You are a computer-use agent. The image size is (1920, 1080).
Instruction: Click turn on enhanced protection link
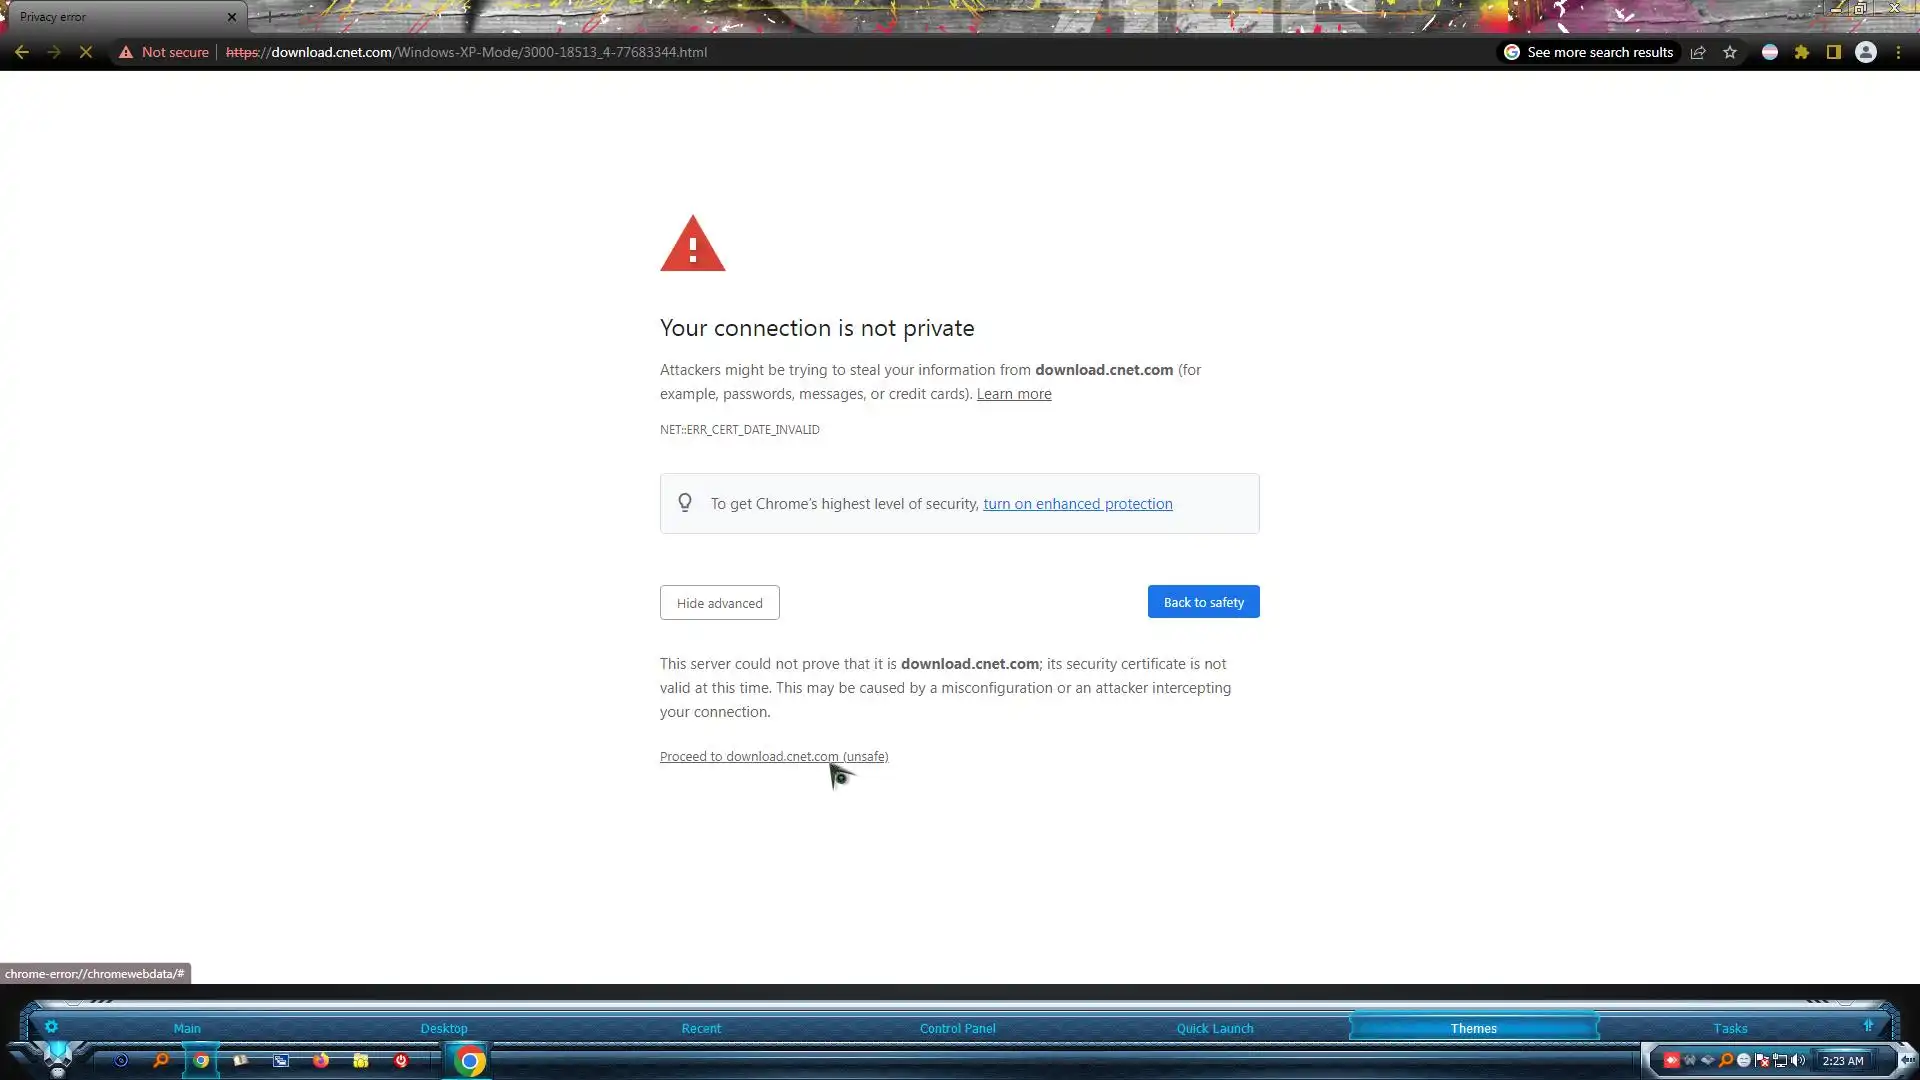pos(1077,504)
